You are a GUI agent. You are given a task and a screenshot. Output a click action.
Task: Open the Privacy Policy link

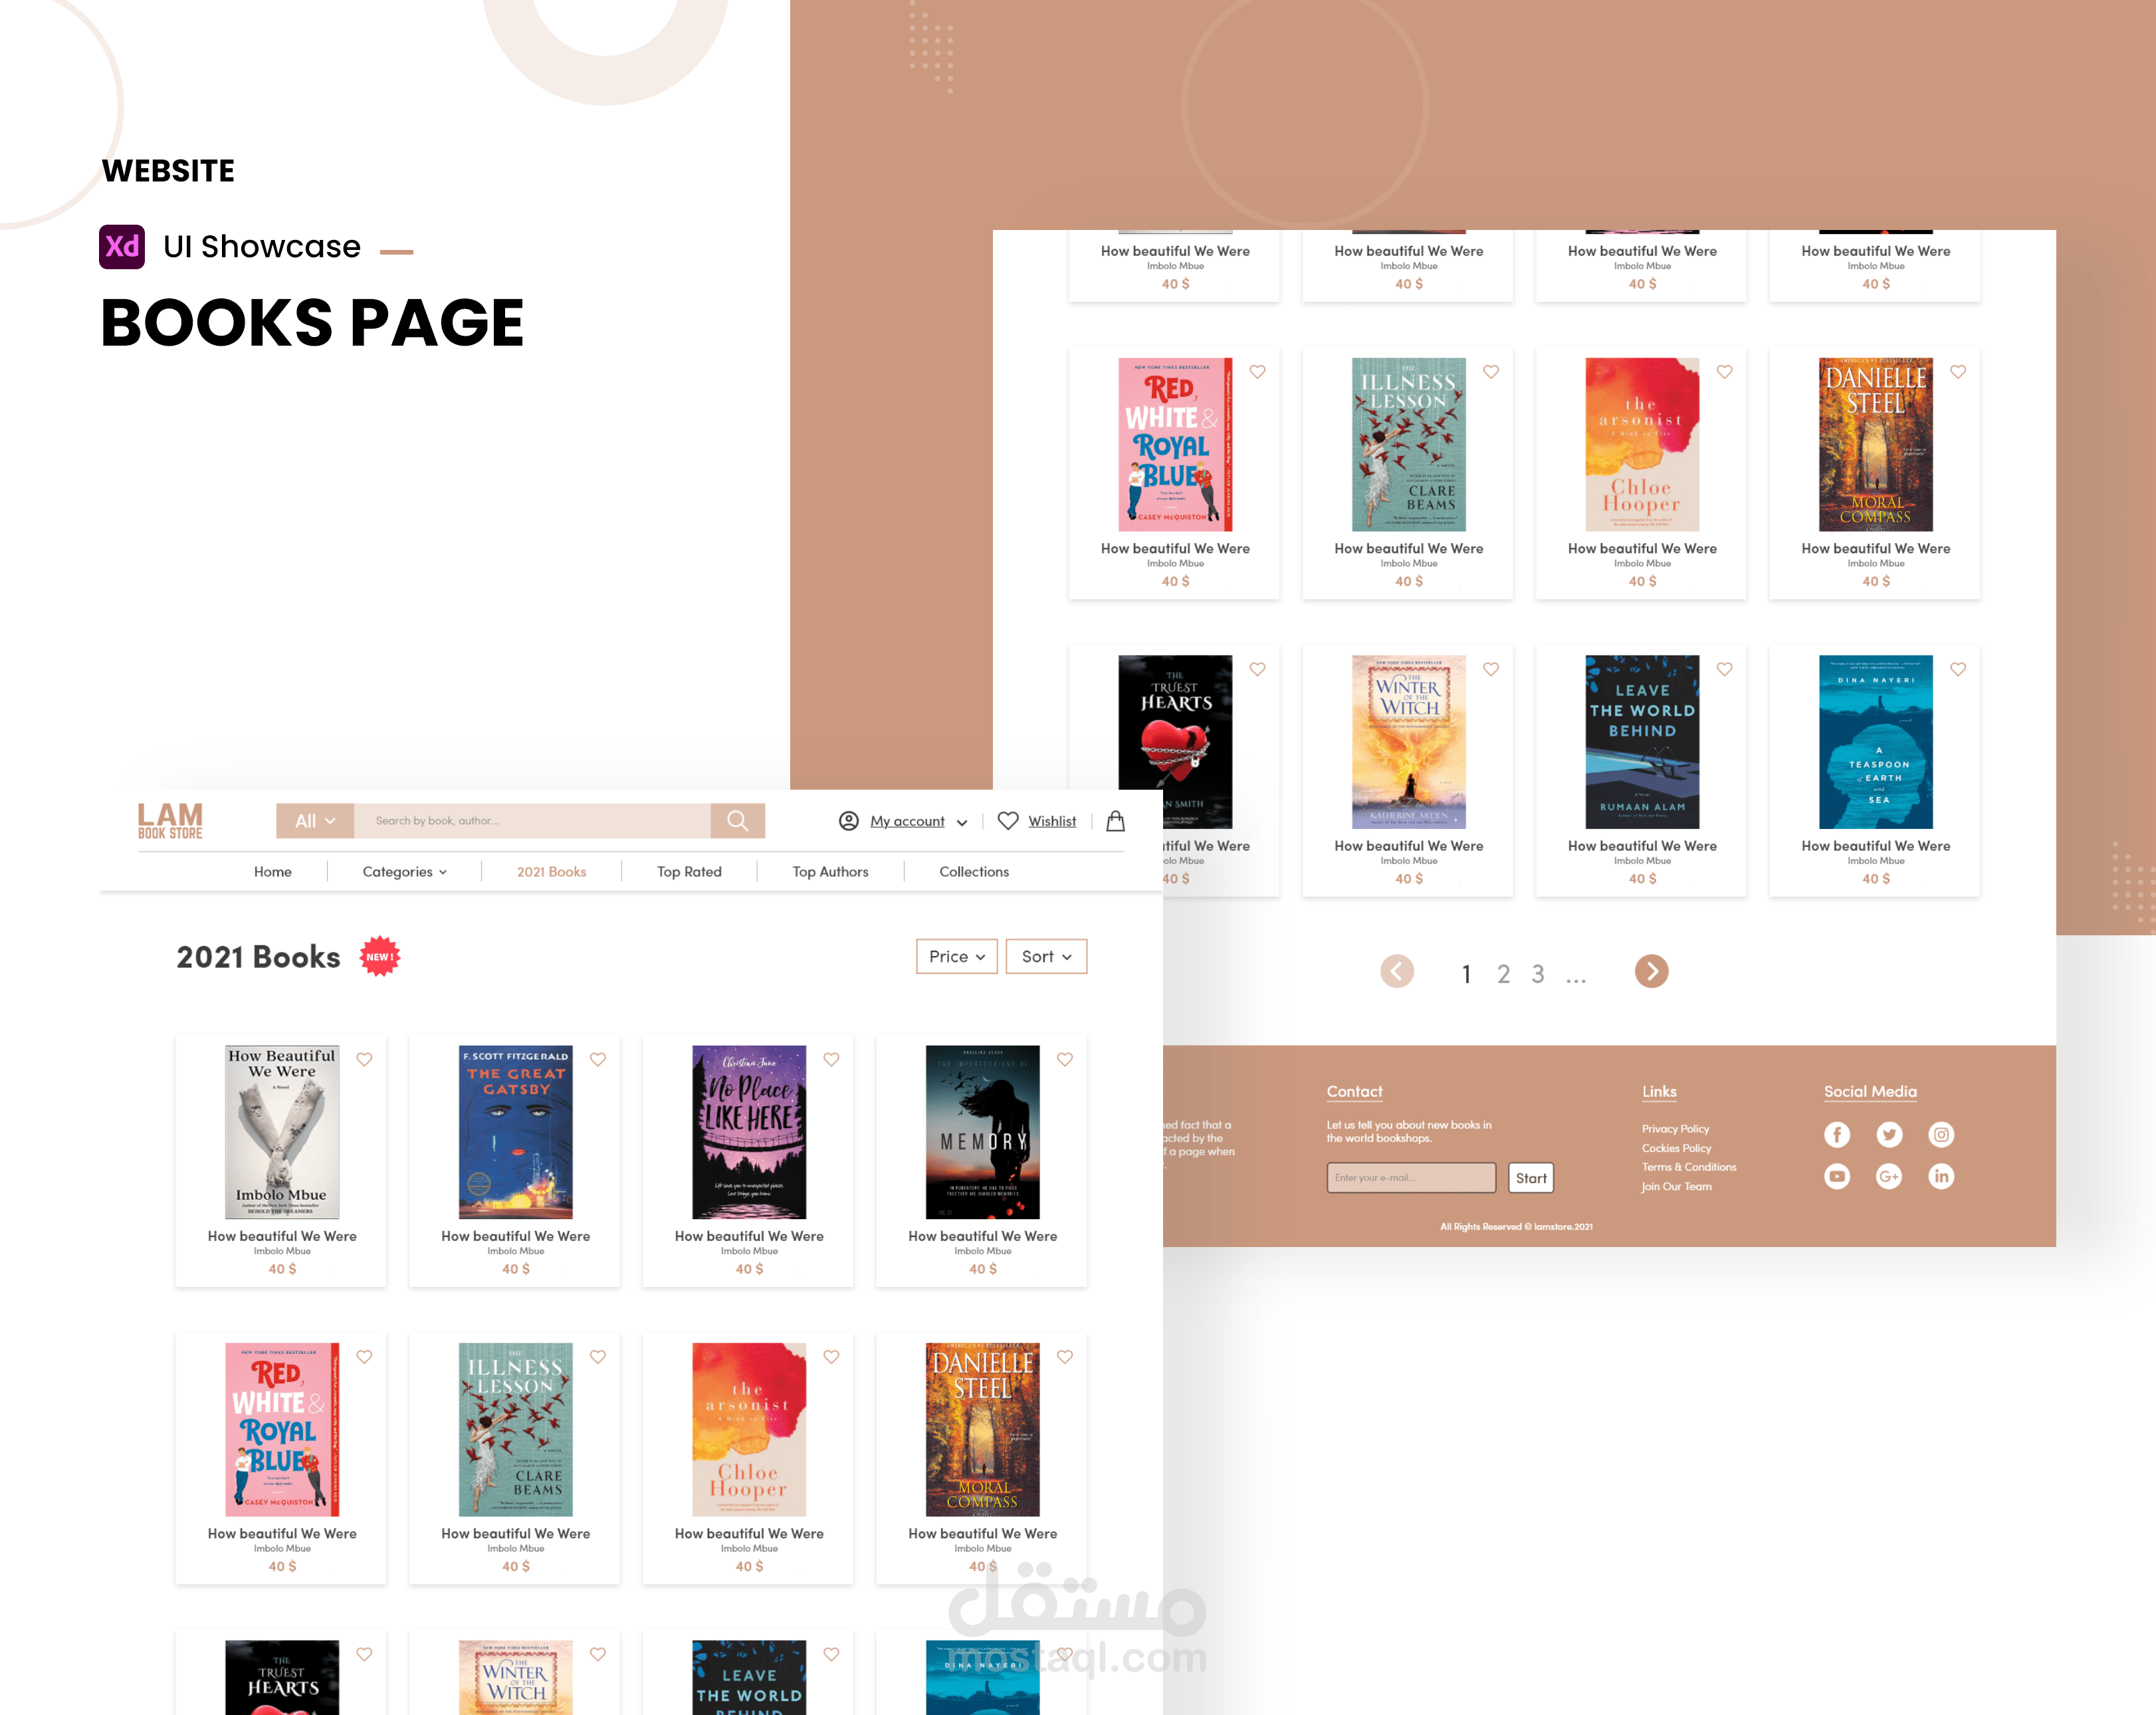click(1674, 1128)
